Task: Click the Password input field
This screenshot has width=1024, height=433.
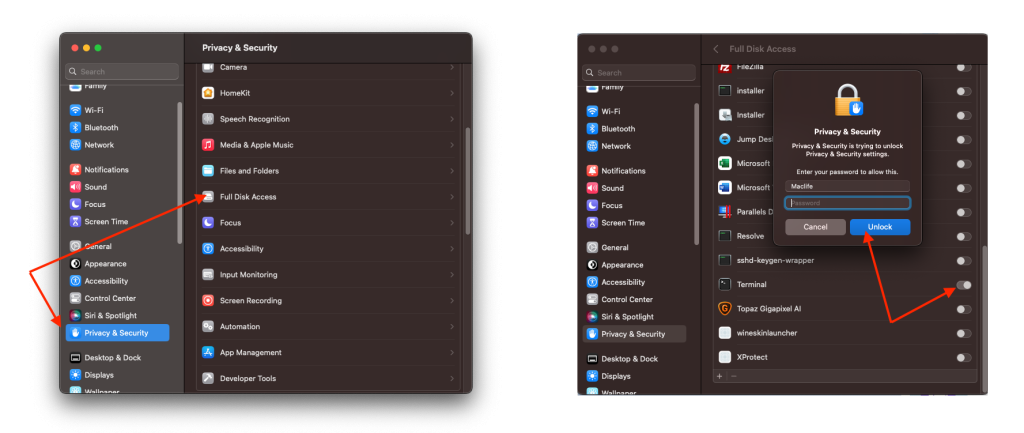Action: pos(847,203)
